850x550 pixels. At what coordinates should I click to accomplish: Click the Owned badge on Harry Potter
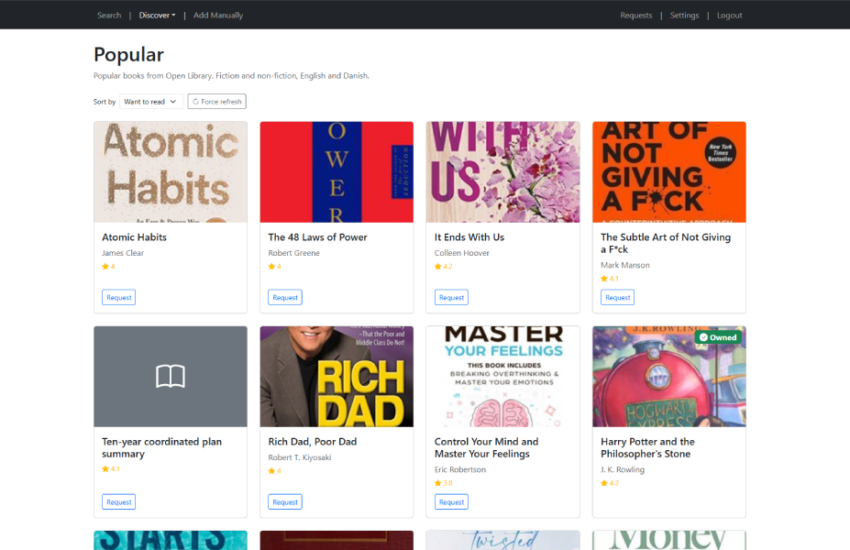point(718,338)
